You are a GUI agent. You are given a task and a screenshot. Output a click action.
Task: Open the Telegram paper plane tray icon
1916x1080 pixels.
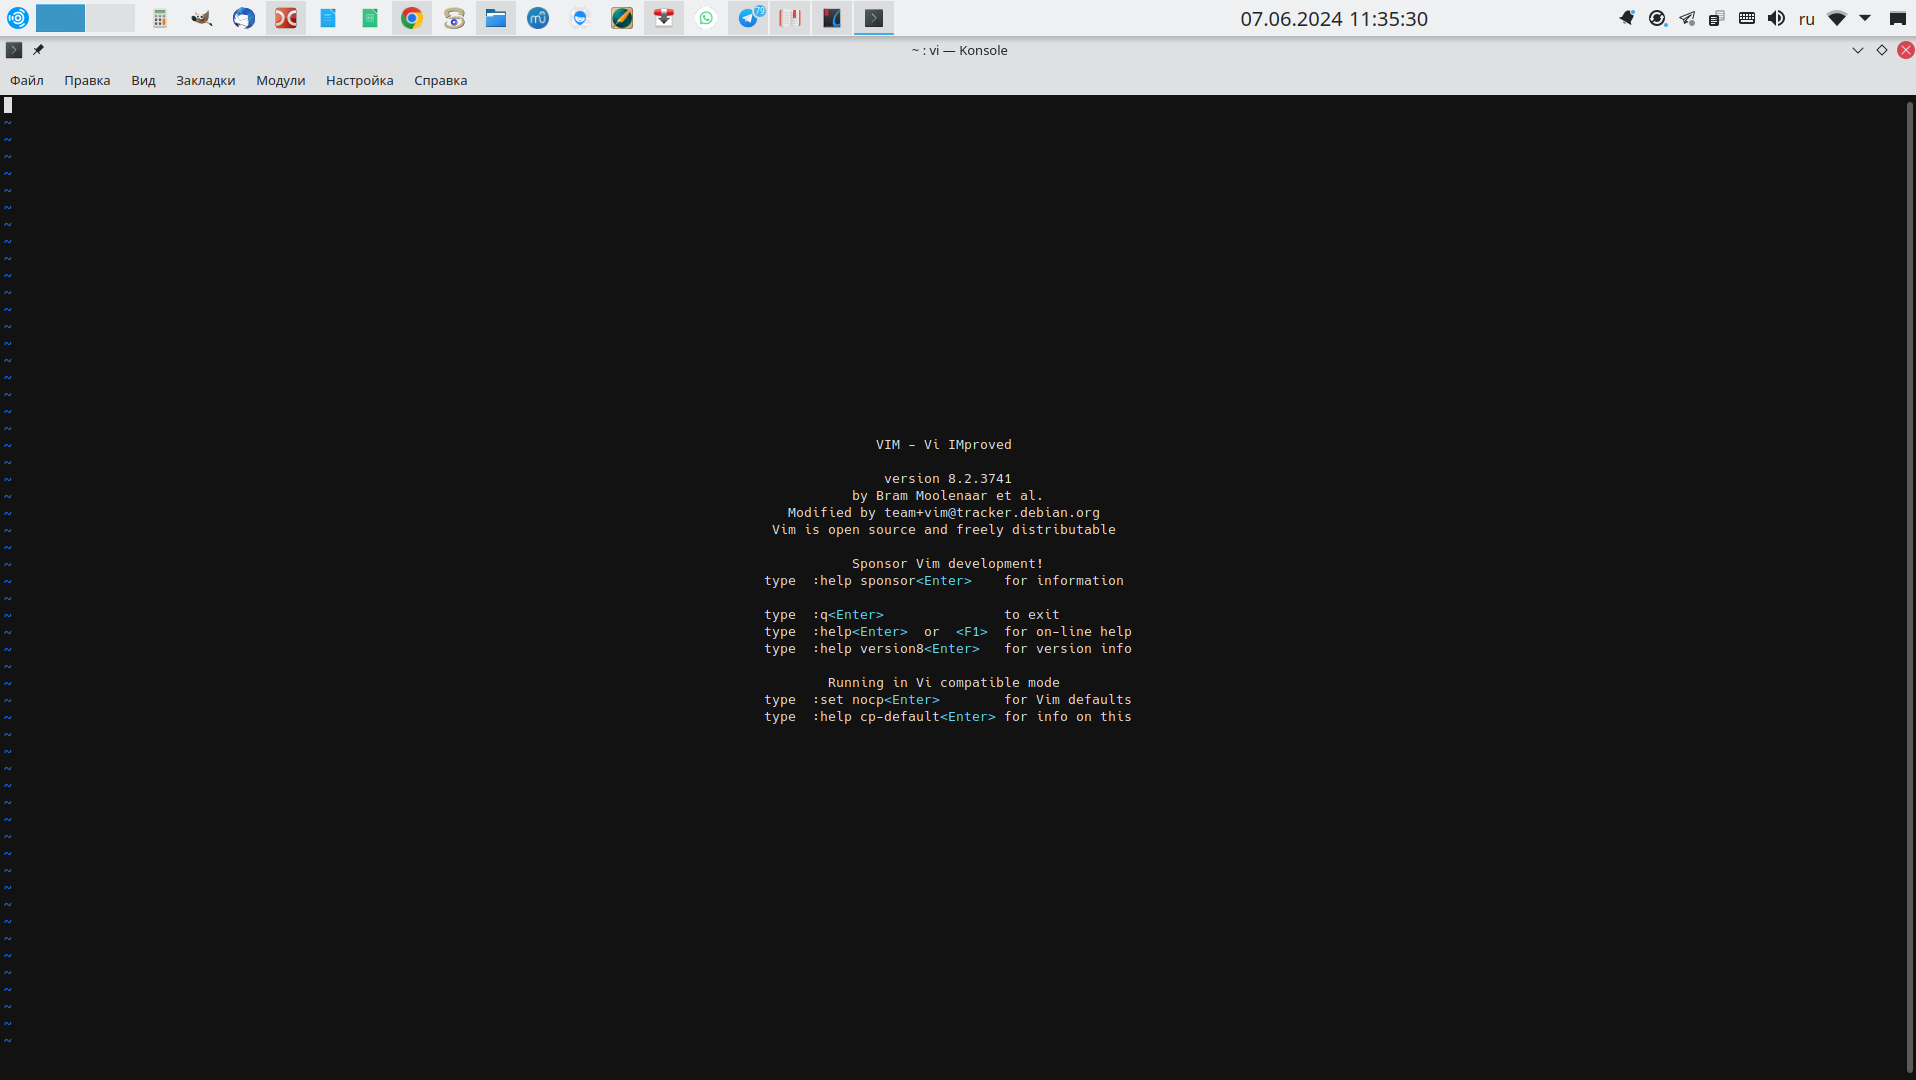pos(1687,18)
